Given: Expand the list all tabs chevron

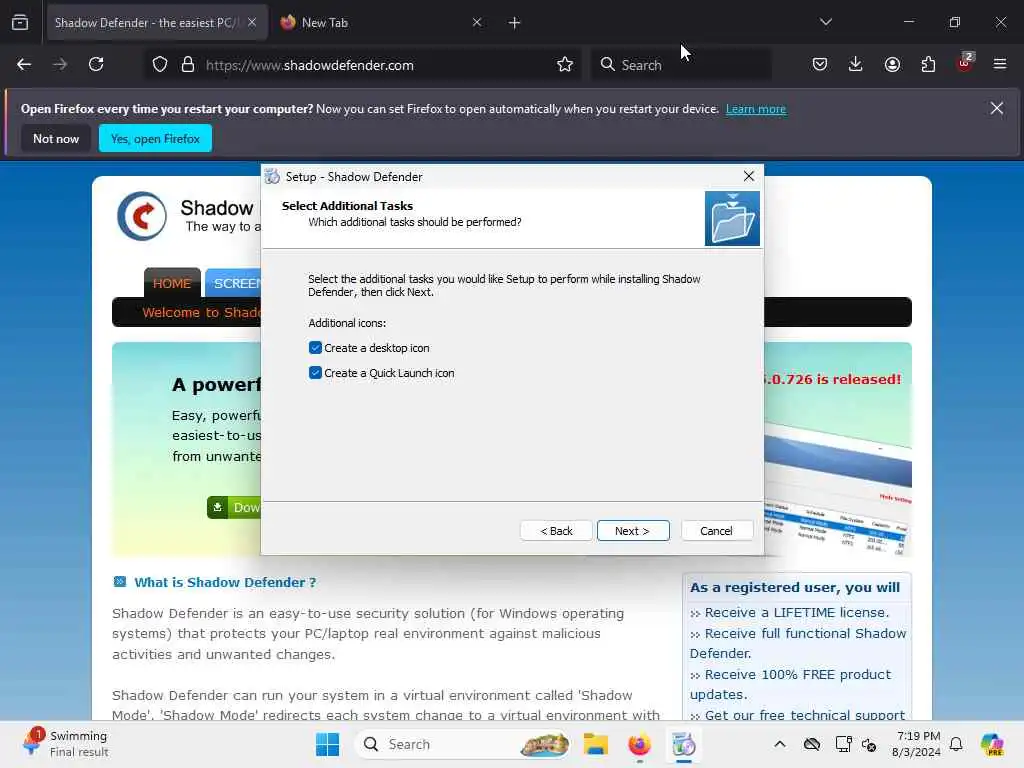Looking at the screenshot, I should 826,22.
